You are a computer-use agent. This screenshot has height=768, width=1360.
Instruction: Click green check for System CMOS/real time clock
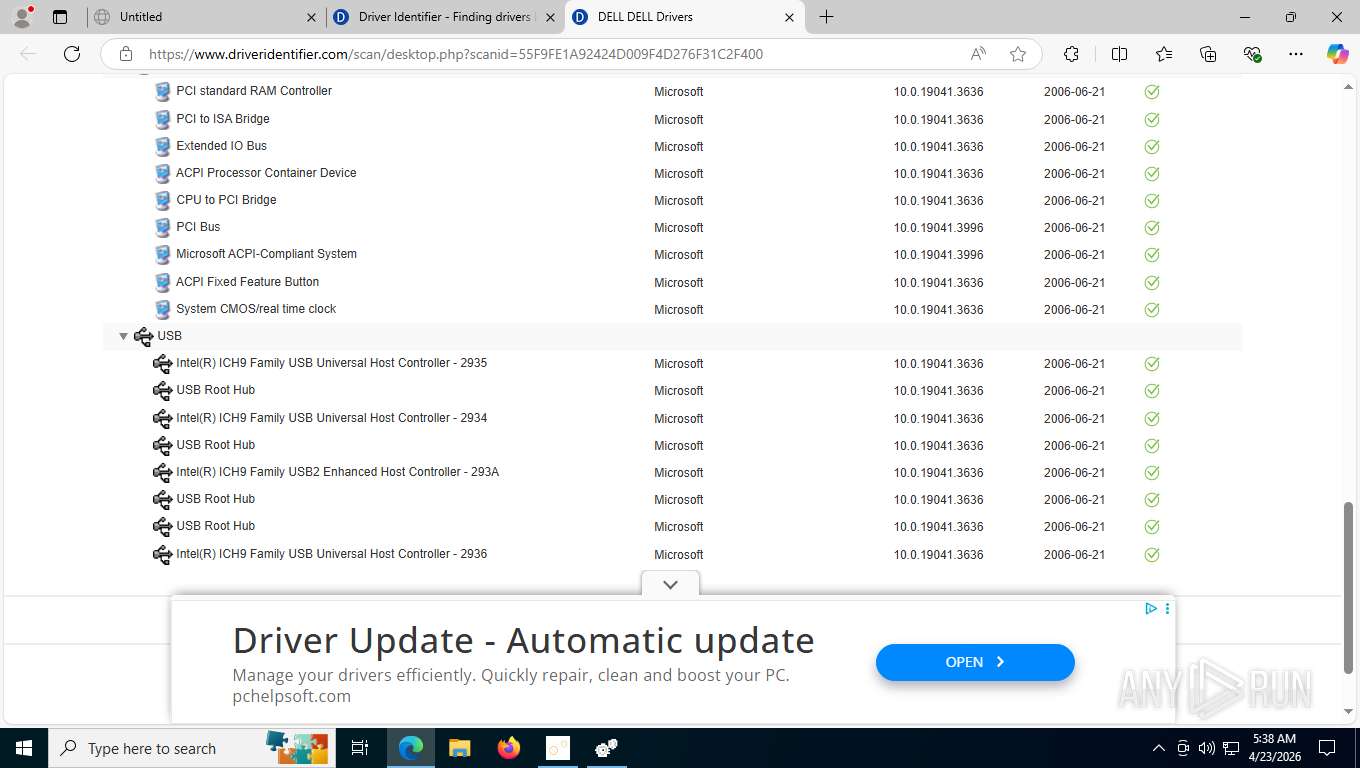click(1152, 309)
